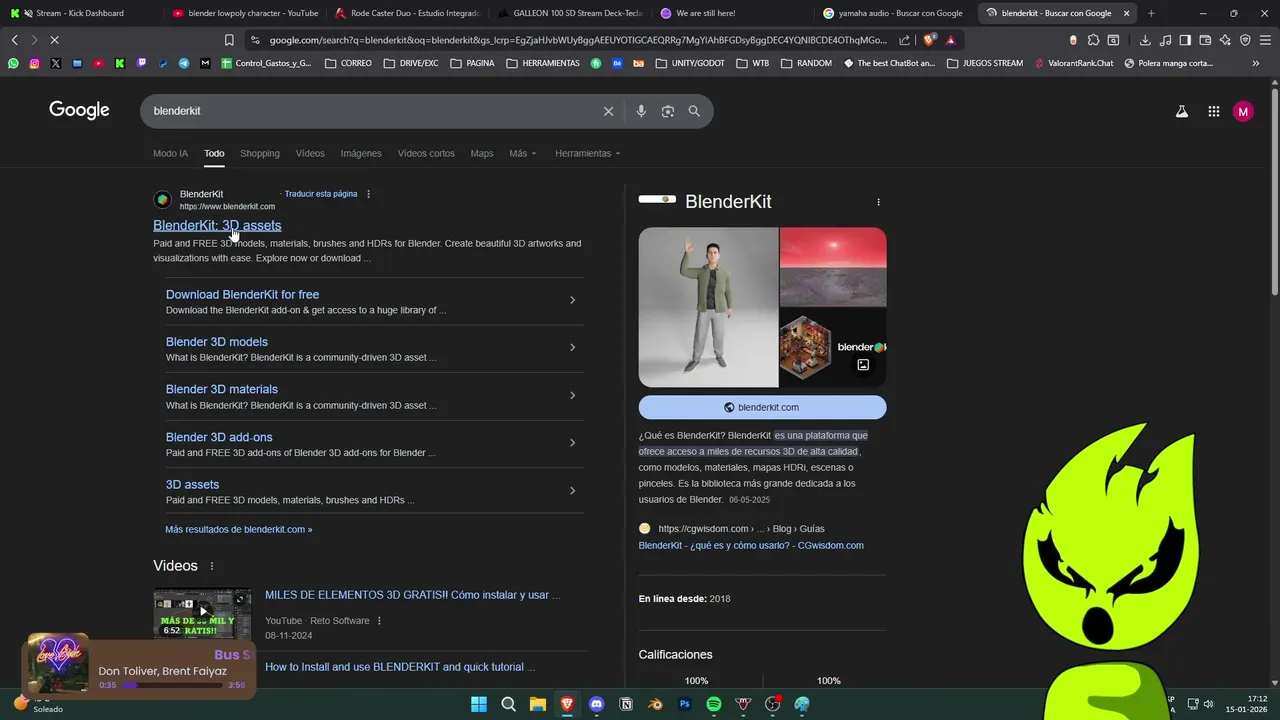Viewport: 1280px width, 720px height.
Task: Open the Twitch bookmark icon
Action: pyautogui.click(x=141, y=63)
